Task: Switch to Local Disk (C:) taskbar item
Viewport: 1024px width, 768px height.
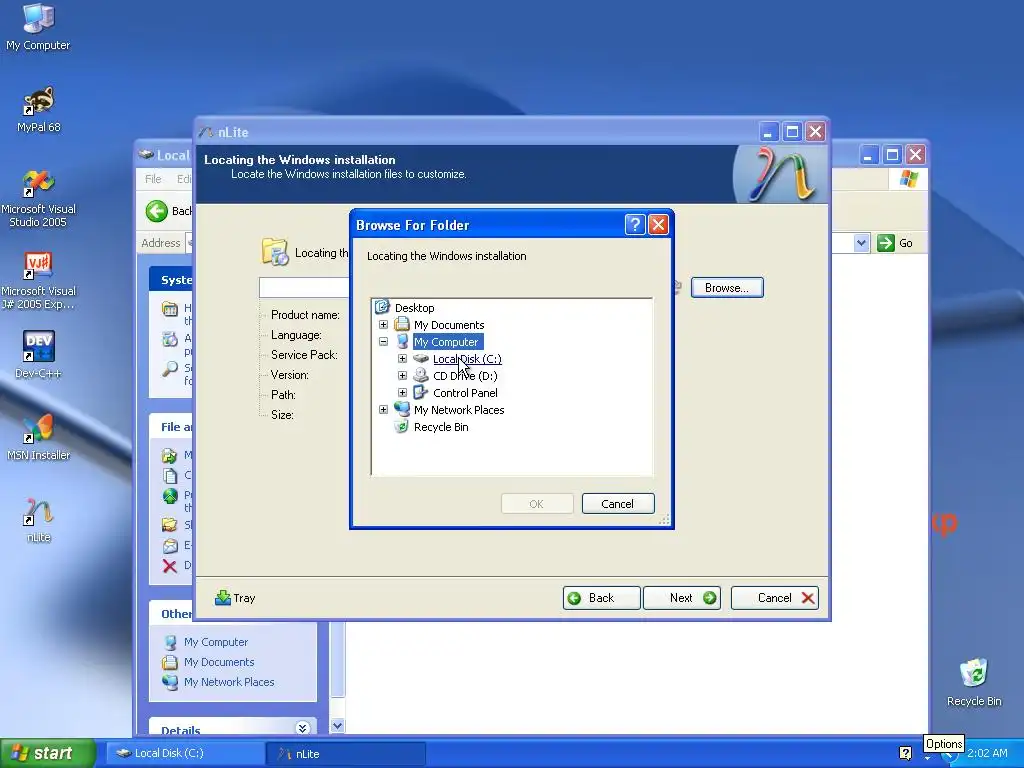Action: [x=185, y=753]
